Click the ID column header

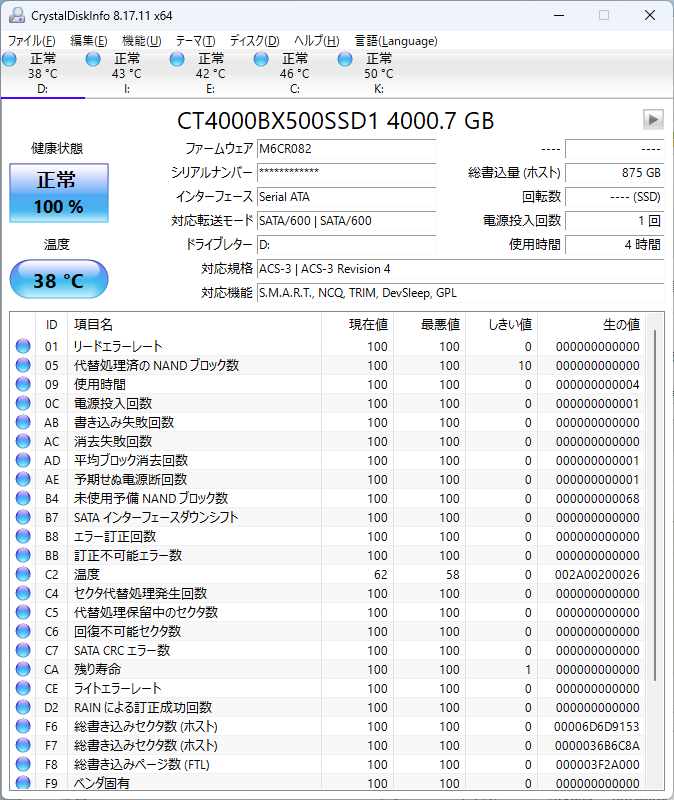coord(52,324)
